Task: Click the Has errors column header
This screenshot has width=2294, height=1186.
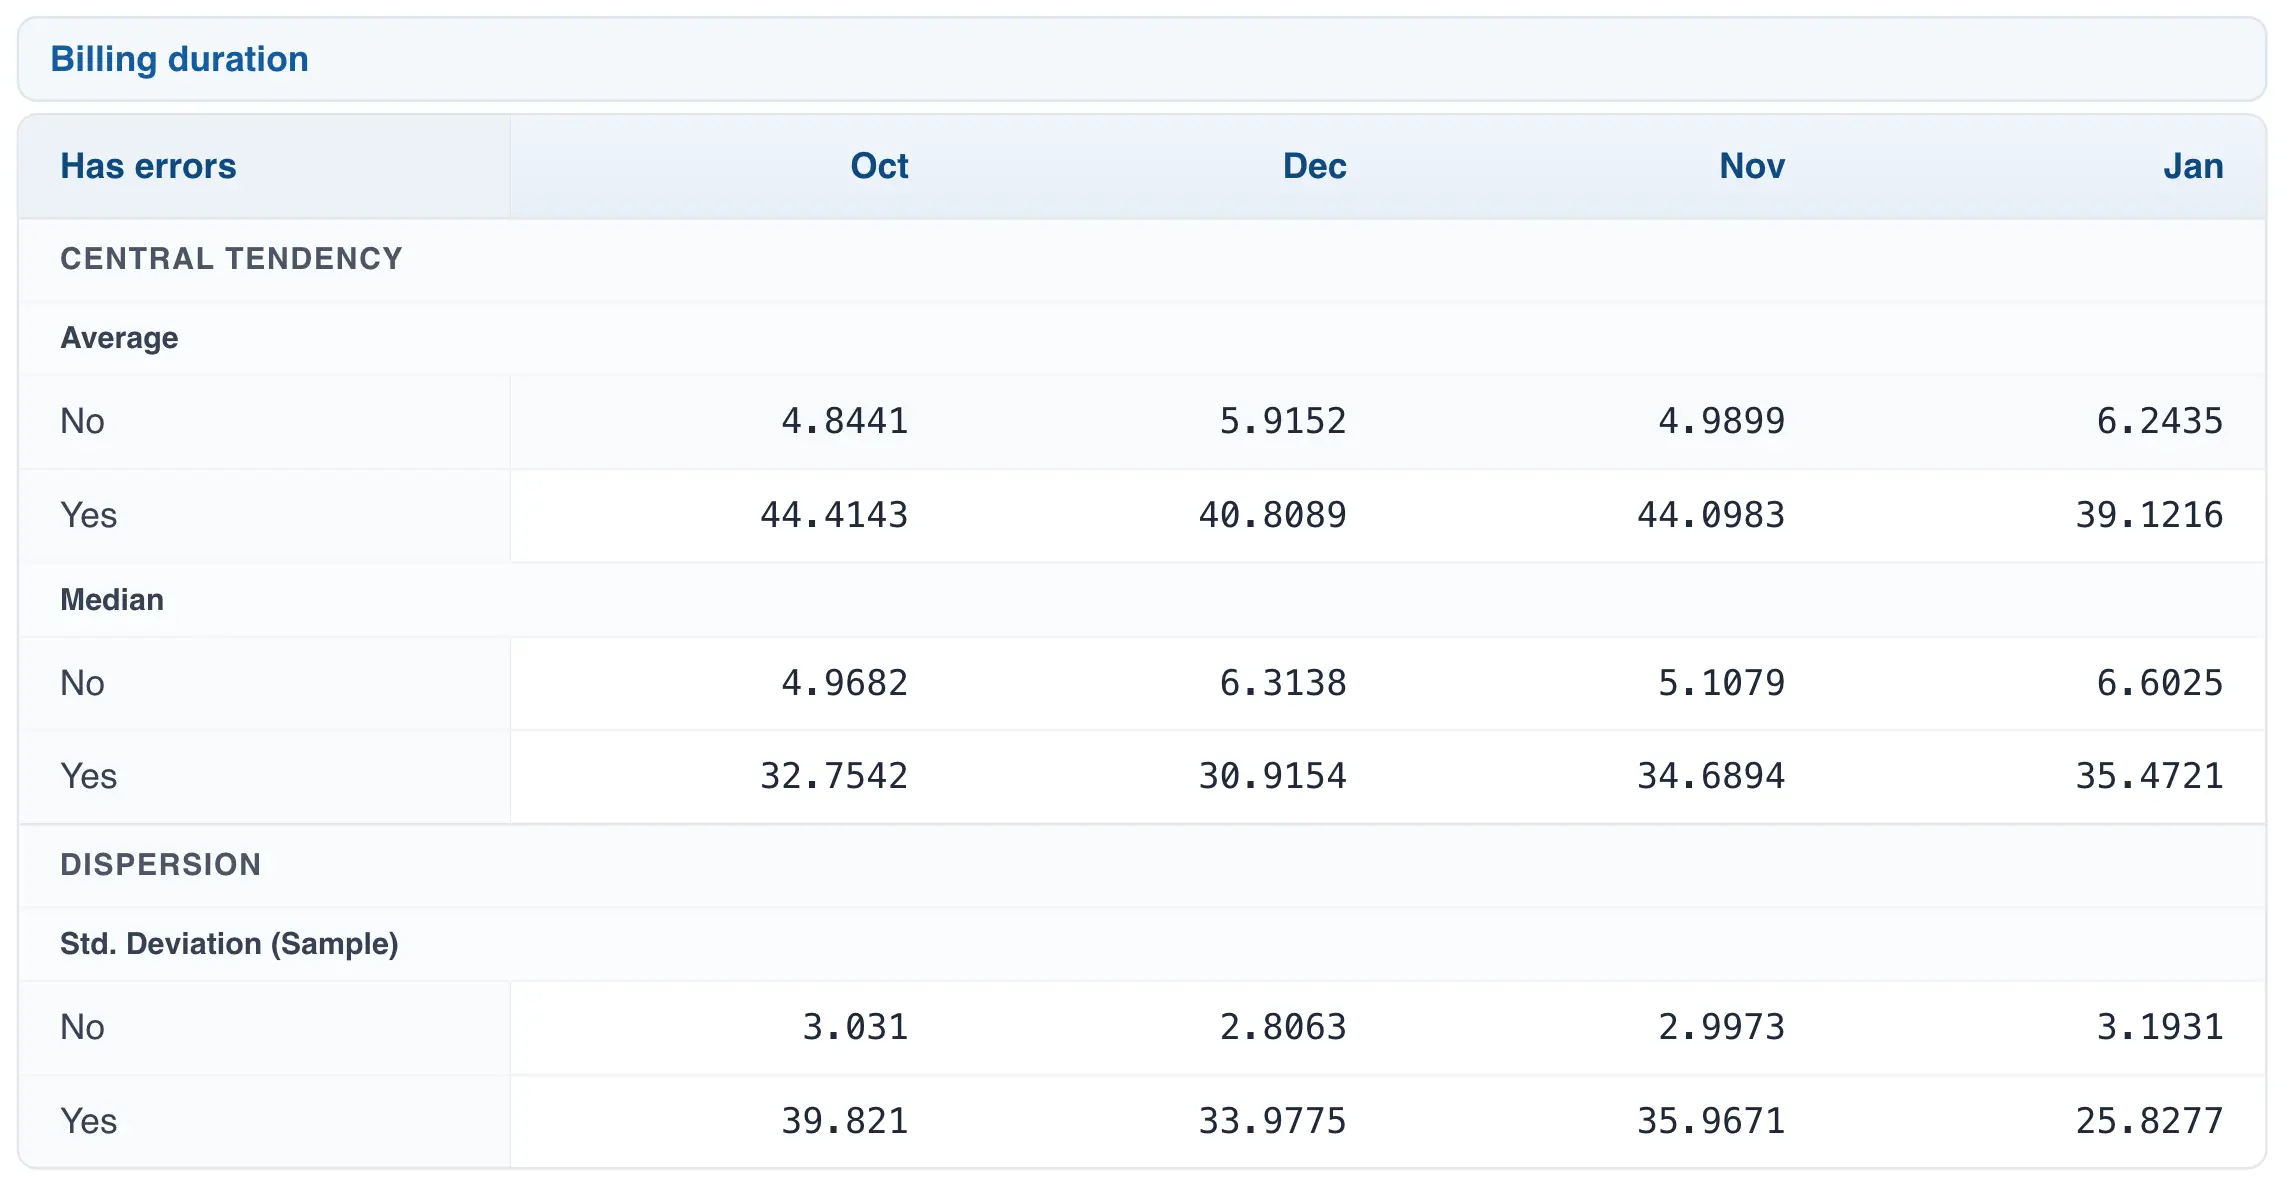Action: 148,166
